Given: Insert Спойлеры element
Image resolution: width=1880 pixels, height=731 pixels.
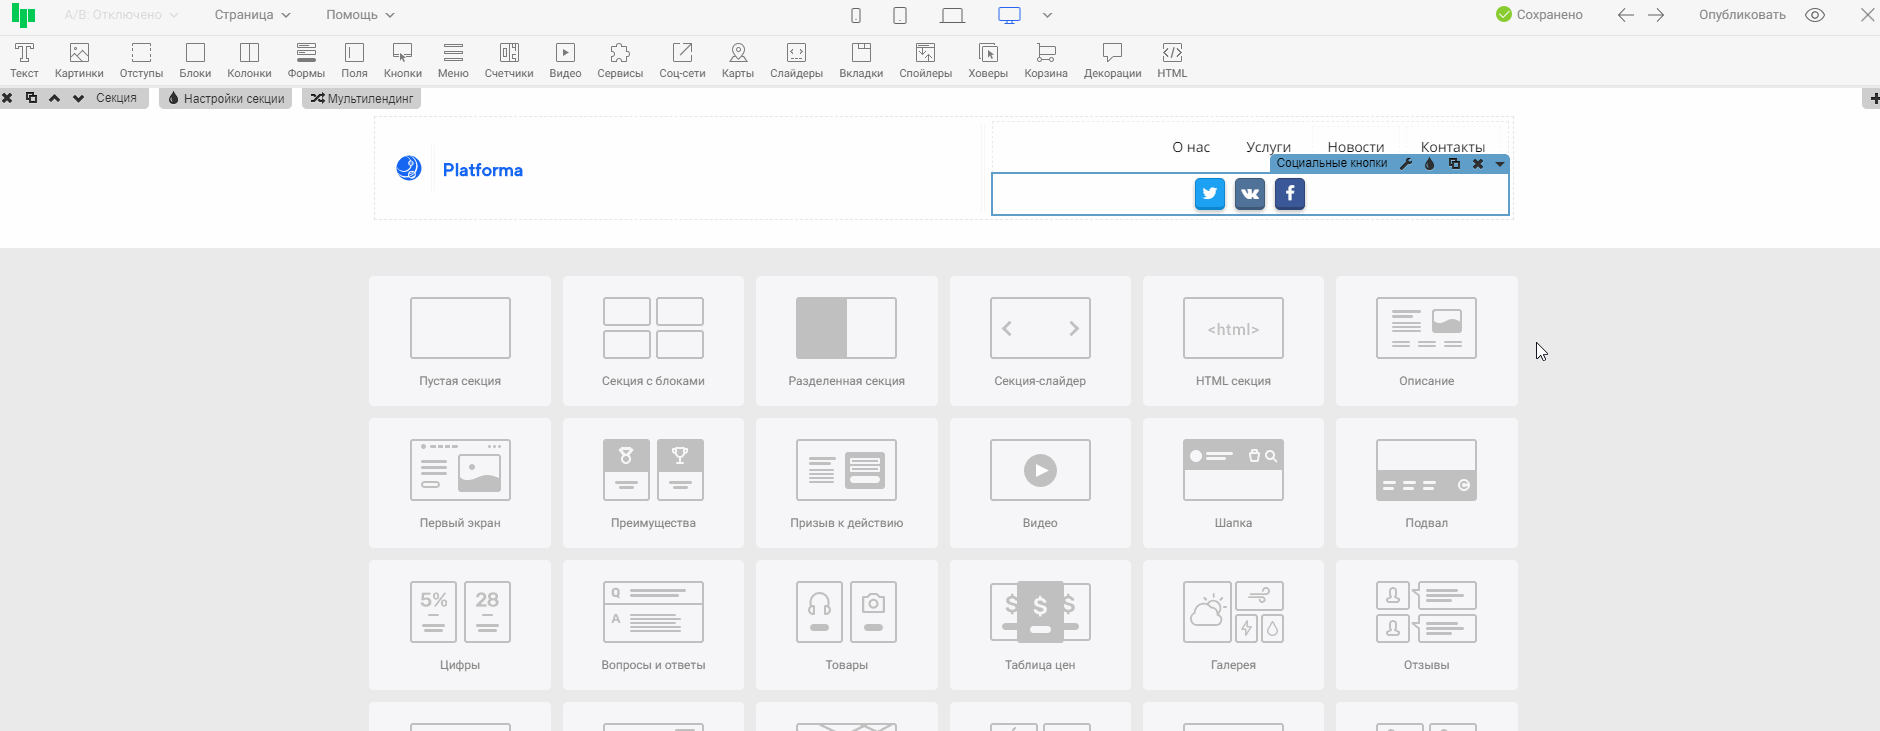Looking at the screenshot, I should pyautogui.click(x=925, y=60).
